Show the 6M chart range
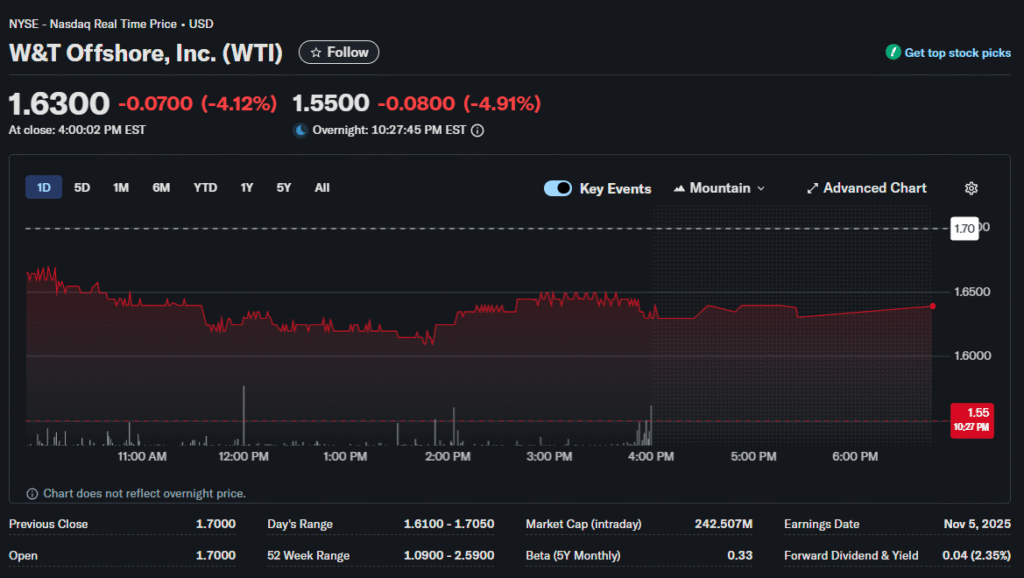 [161, 187]
